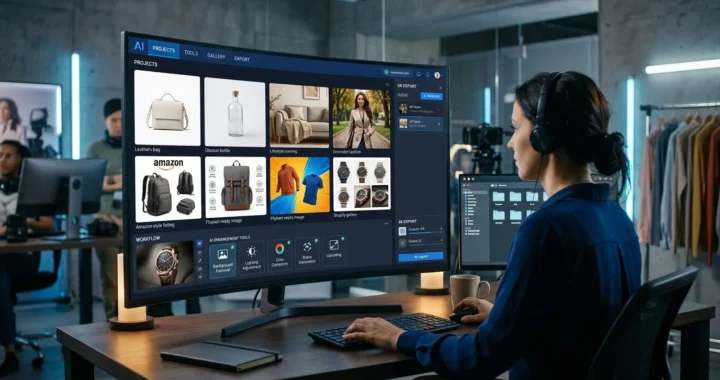The width and height of the screenshot is (720, 380).
Task: Click the blue button at bottom of export panel
Action: pyautogui.click(x=421, y=257)
